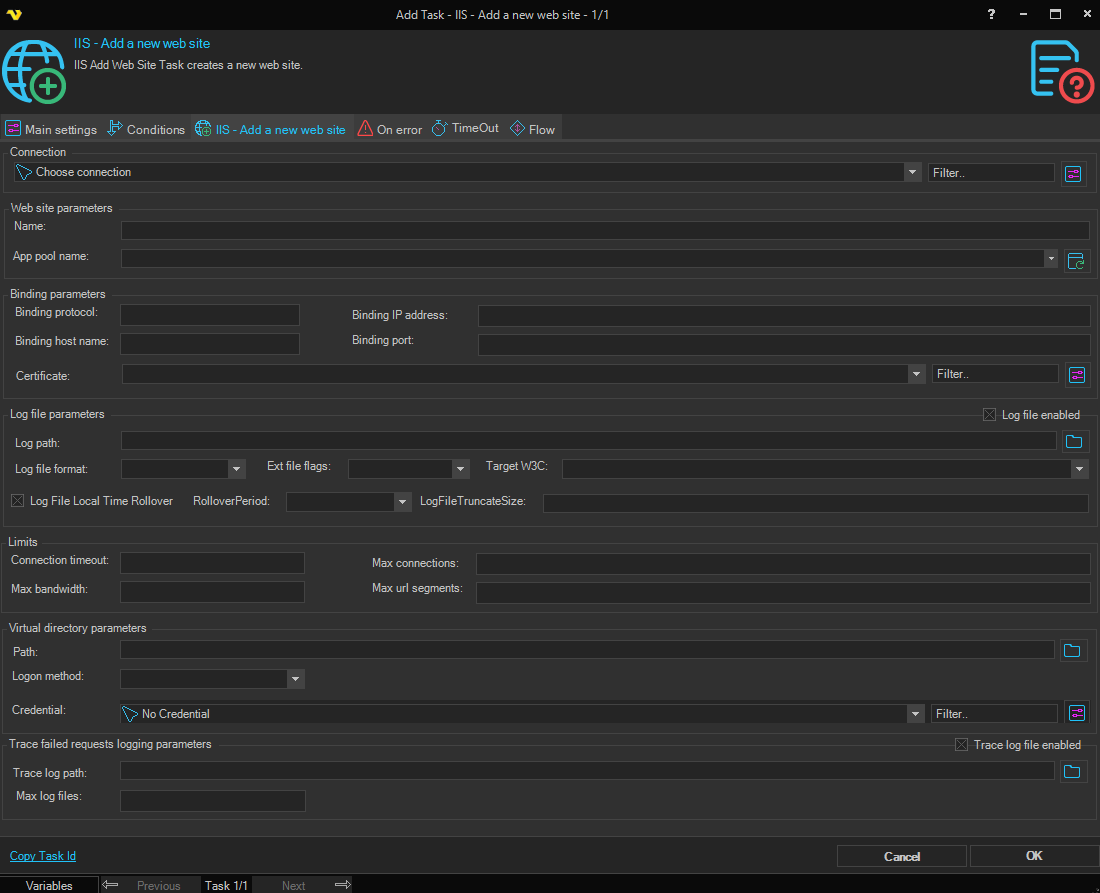Expand the Choose connection dropdown

[x=912, y=172]
